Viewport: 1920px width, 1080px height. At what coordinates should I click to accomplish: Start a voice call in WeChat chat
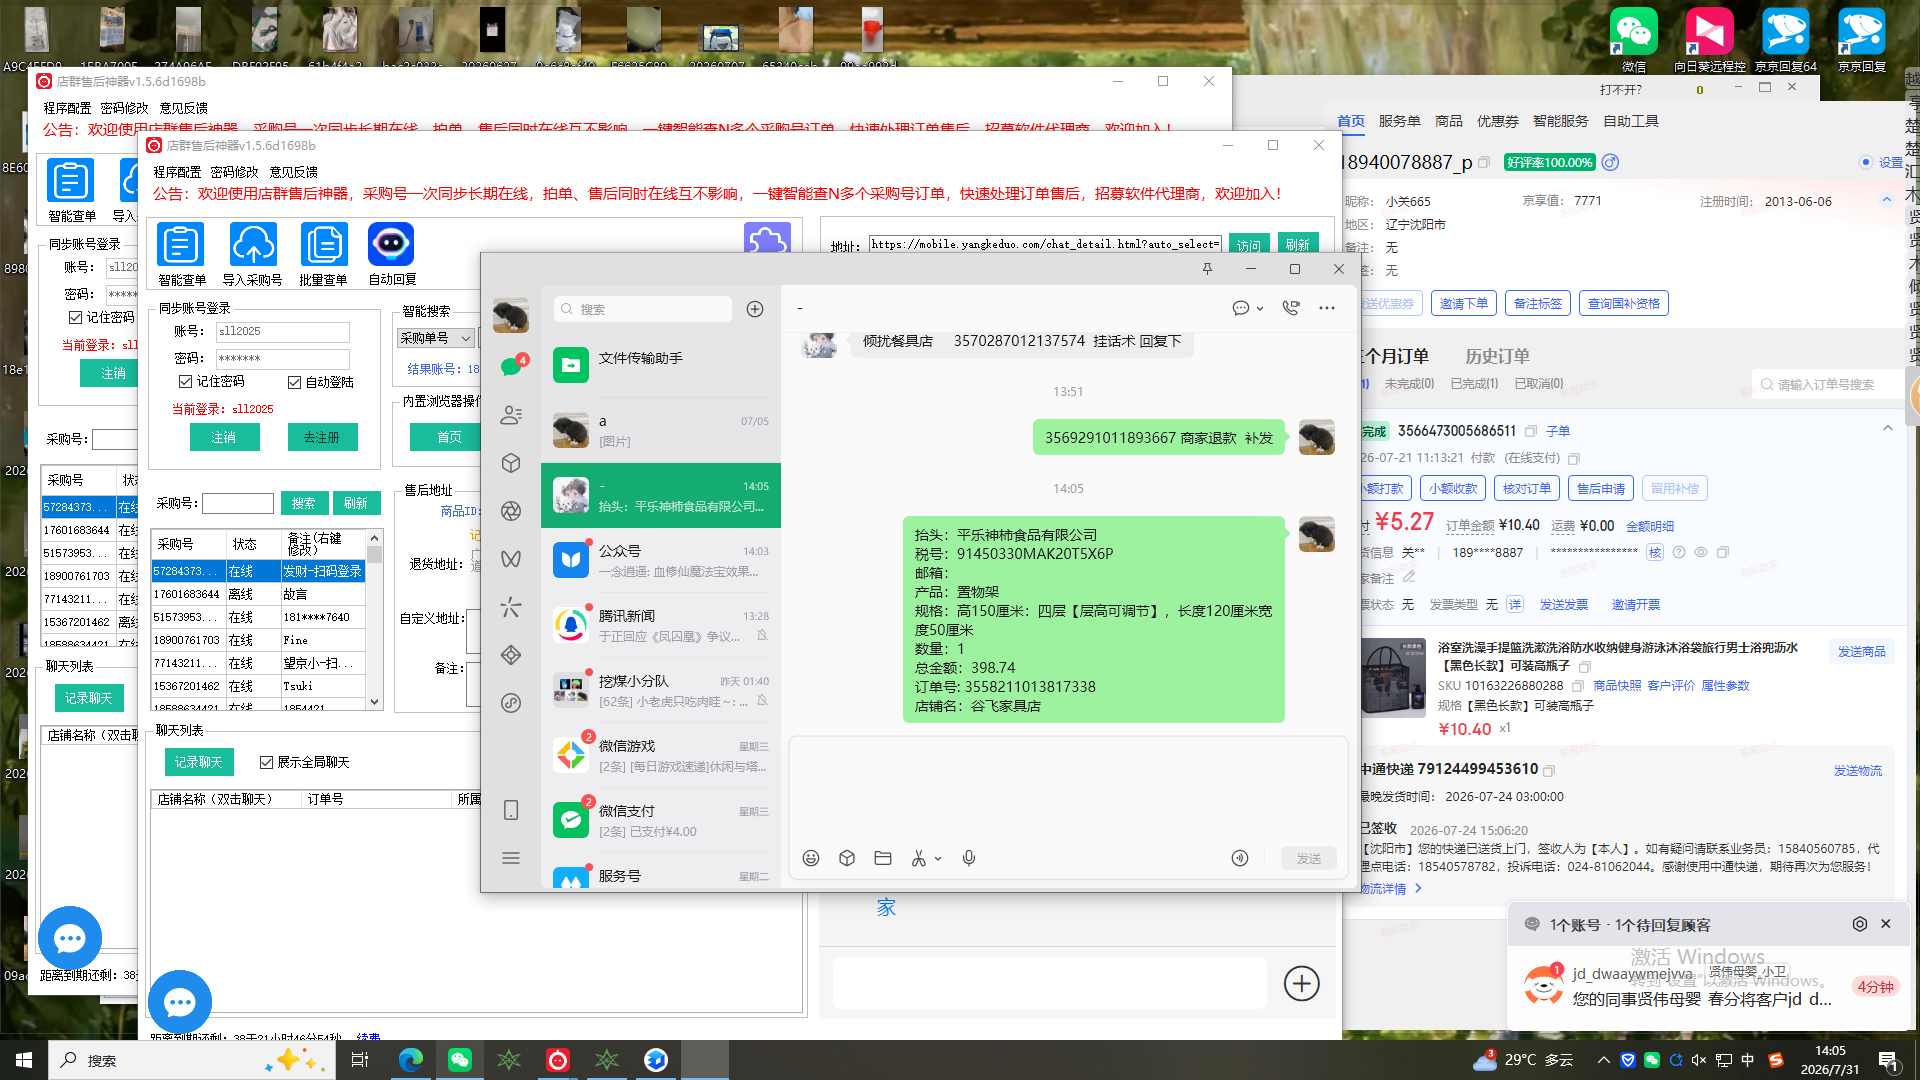pyautogui.click(x=1291, y=308)
